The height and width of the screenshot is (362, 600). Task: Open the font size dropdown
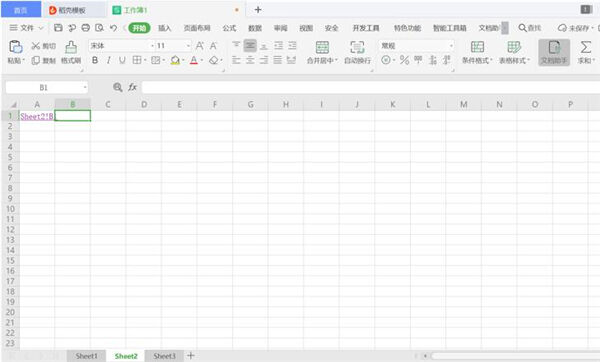pyautogui.click(x=188, y=46)
